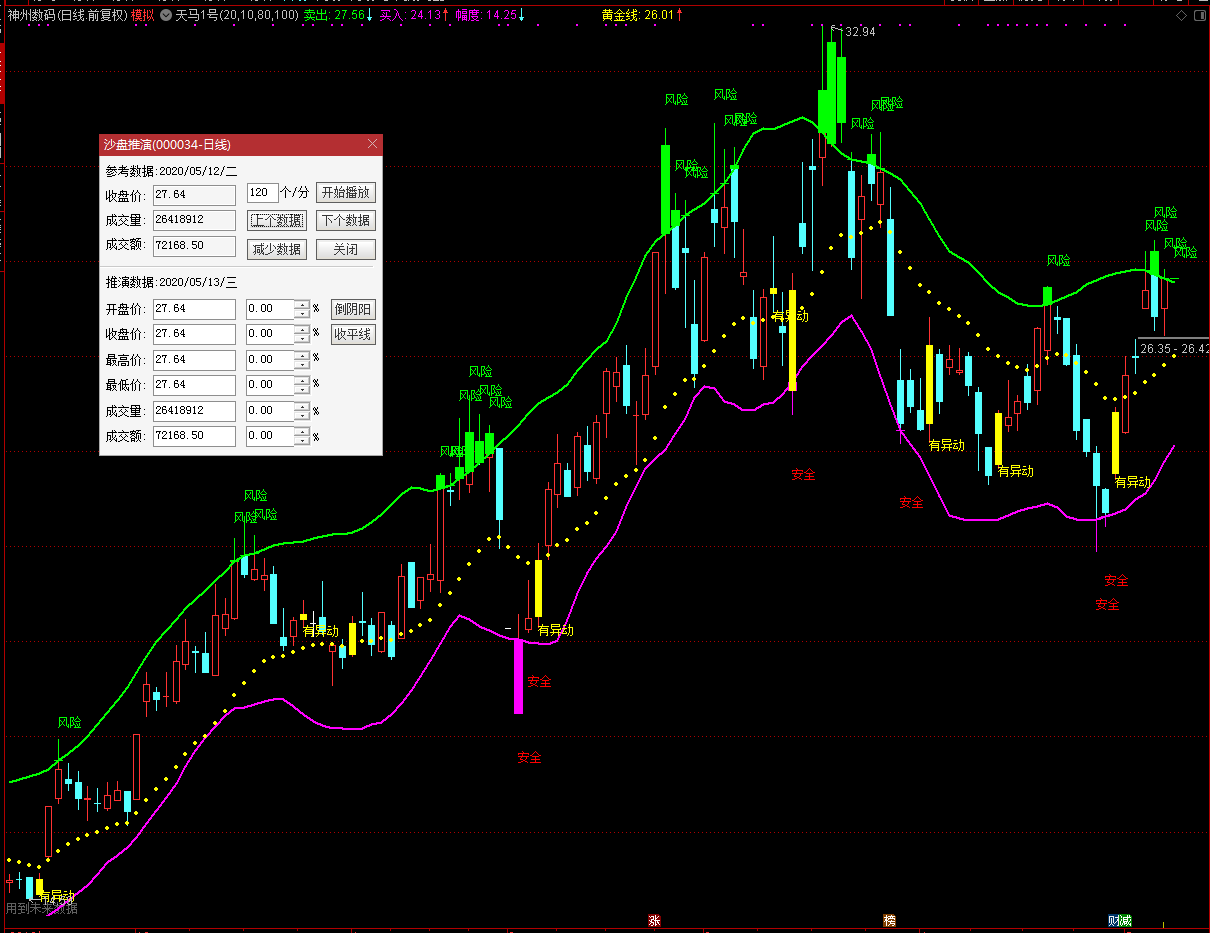Image resolution: width=1210 pixels, height=933 pixels.
Task: Go to previous data with 上个数据
Action: [276, 220]
